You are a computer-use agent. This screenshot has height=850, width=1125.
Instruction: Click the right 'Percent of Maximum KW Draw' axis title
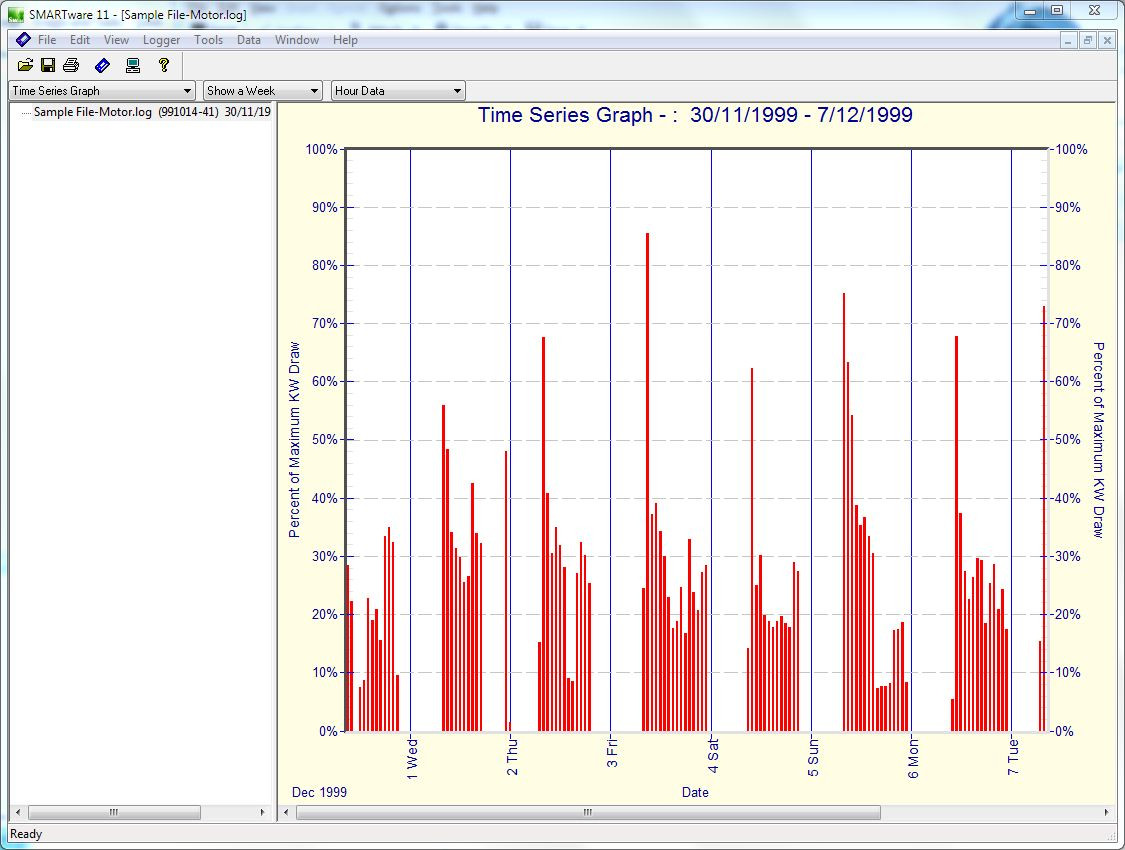(x=1098, y=440)
